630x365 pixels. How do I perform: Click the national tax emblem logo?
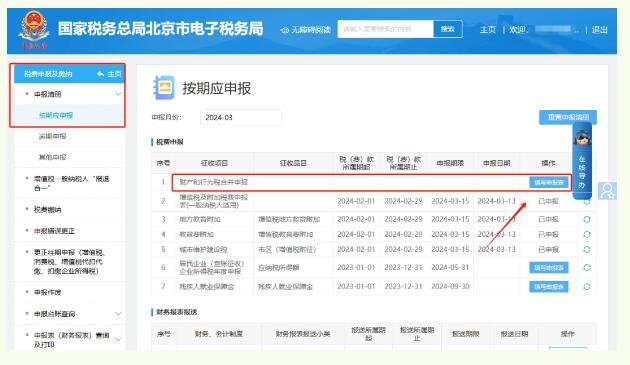[x=34, y=29]
